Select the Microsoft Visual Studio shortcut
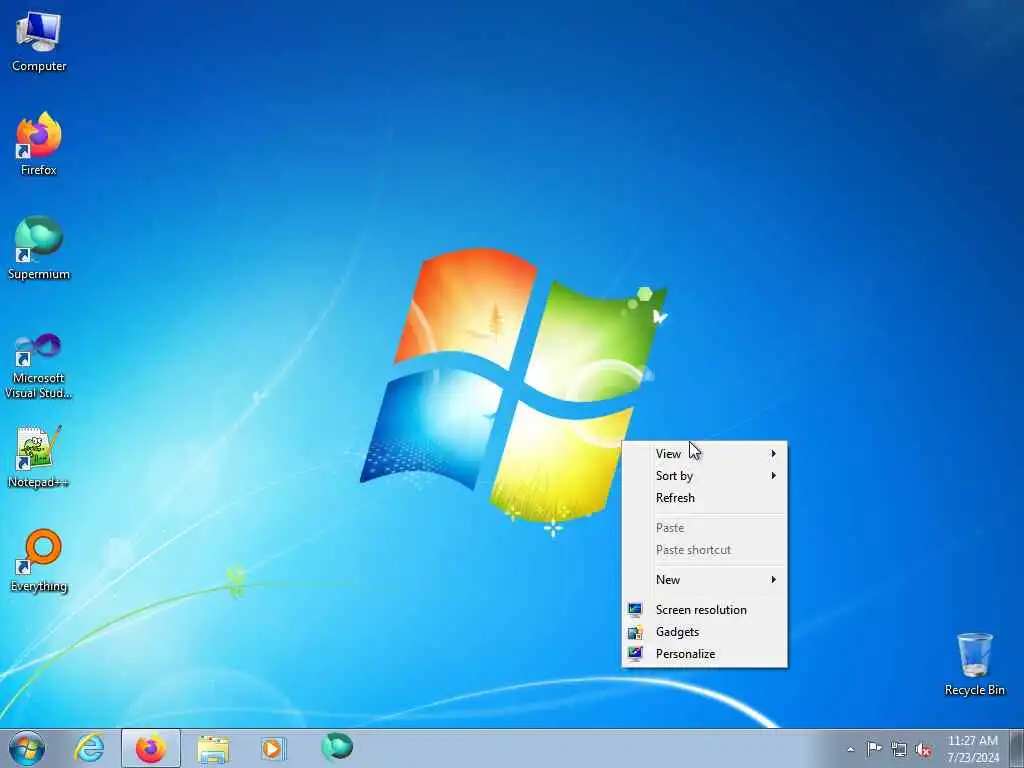Image resolution: width=1024 pixels, height=768 pixels. point(39,366)
